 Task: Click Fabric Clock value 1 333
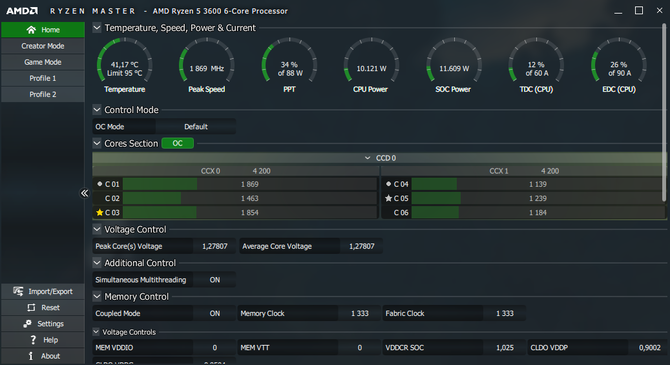(505, 313)
